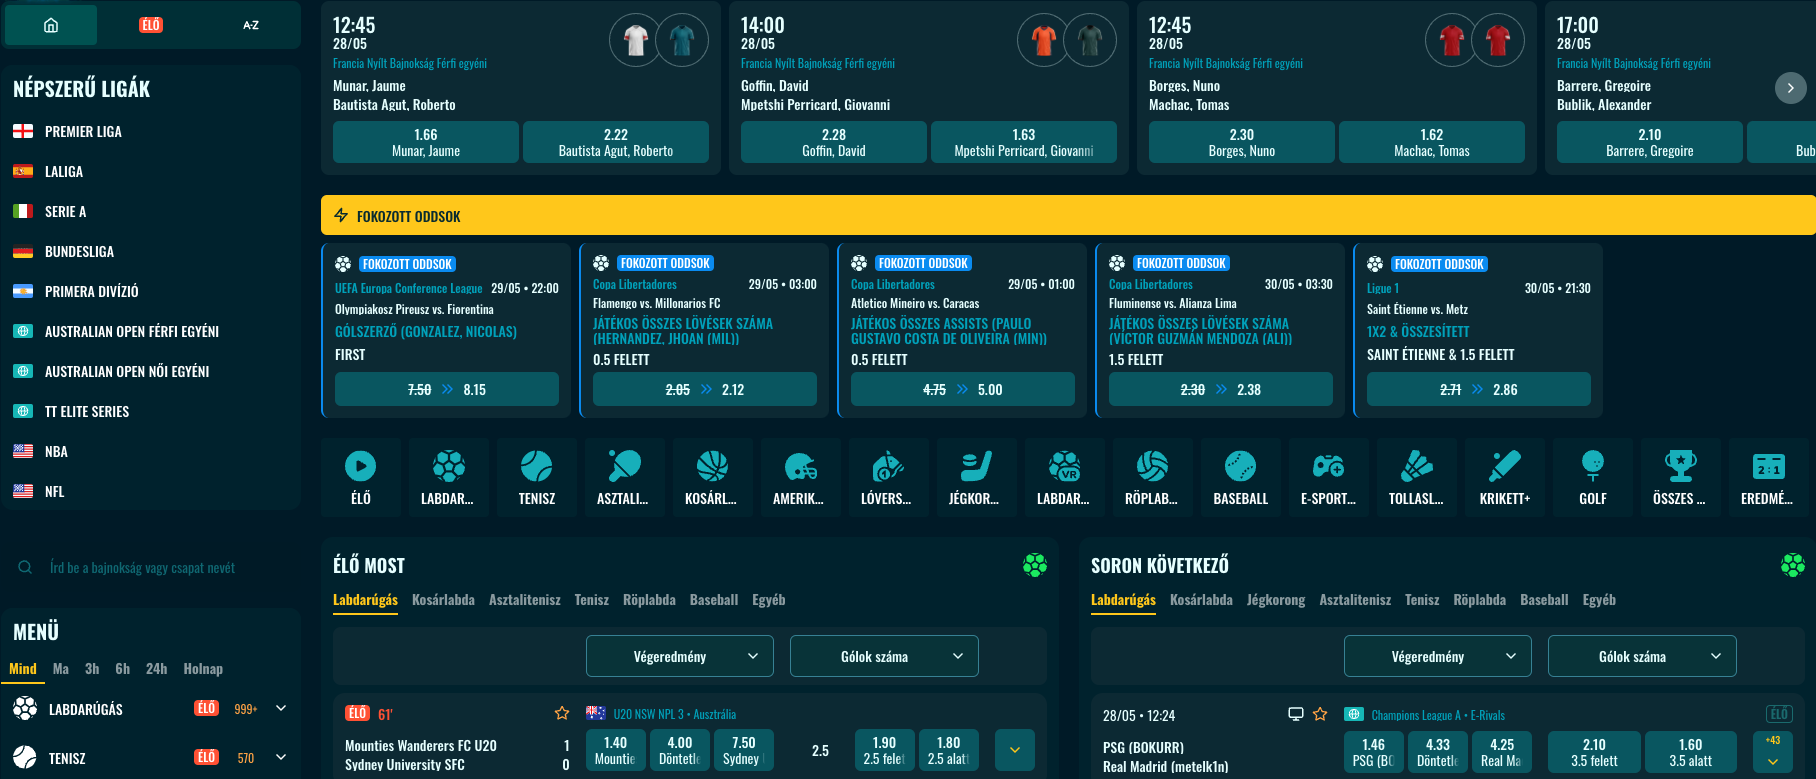1816x779 pixels.
Task: Bet on Munar, Jaume at 1.66
Action: tap(425, 142)
